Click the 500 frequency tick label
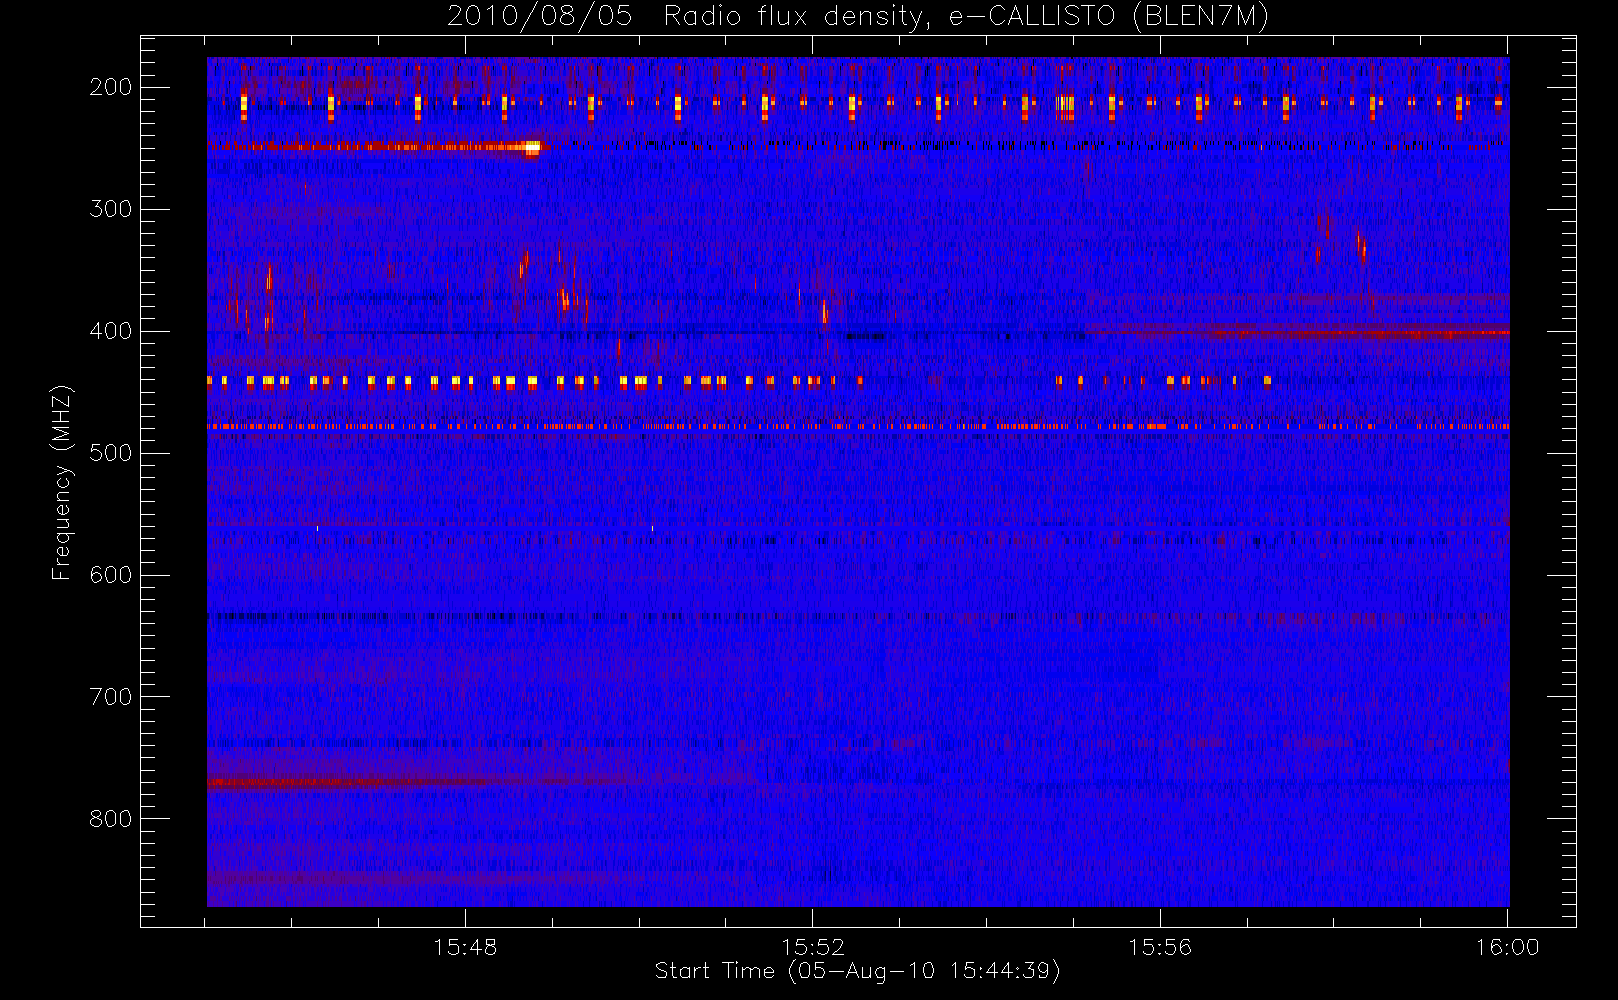 tap(111, 453)
